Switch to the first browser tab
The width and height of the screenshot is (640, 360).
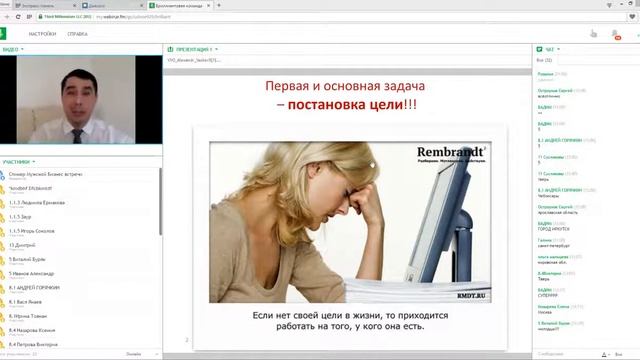(x=45, y=6)
